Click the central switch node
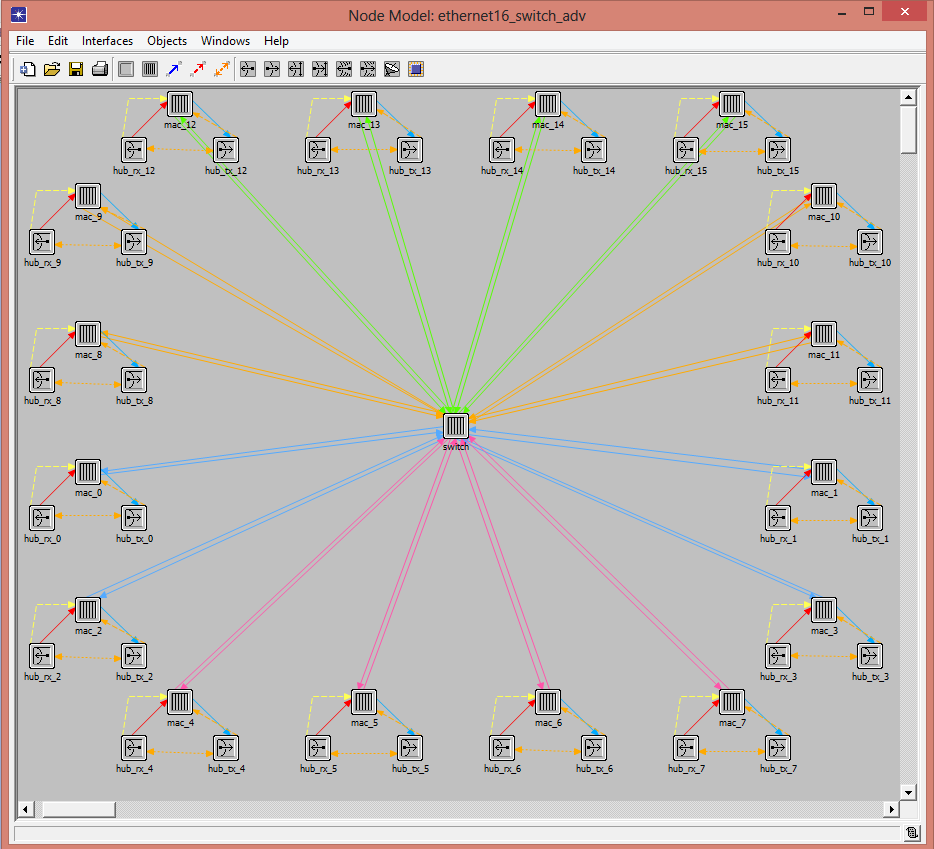 [x=456, y=426]
